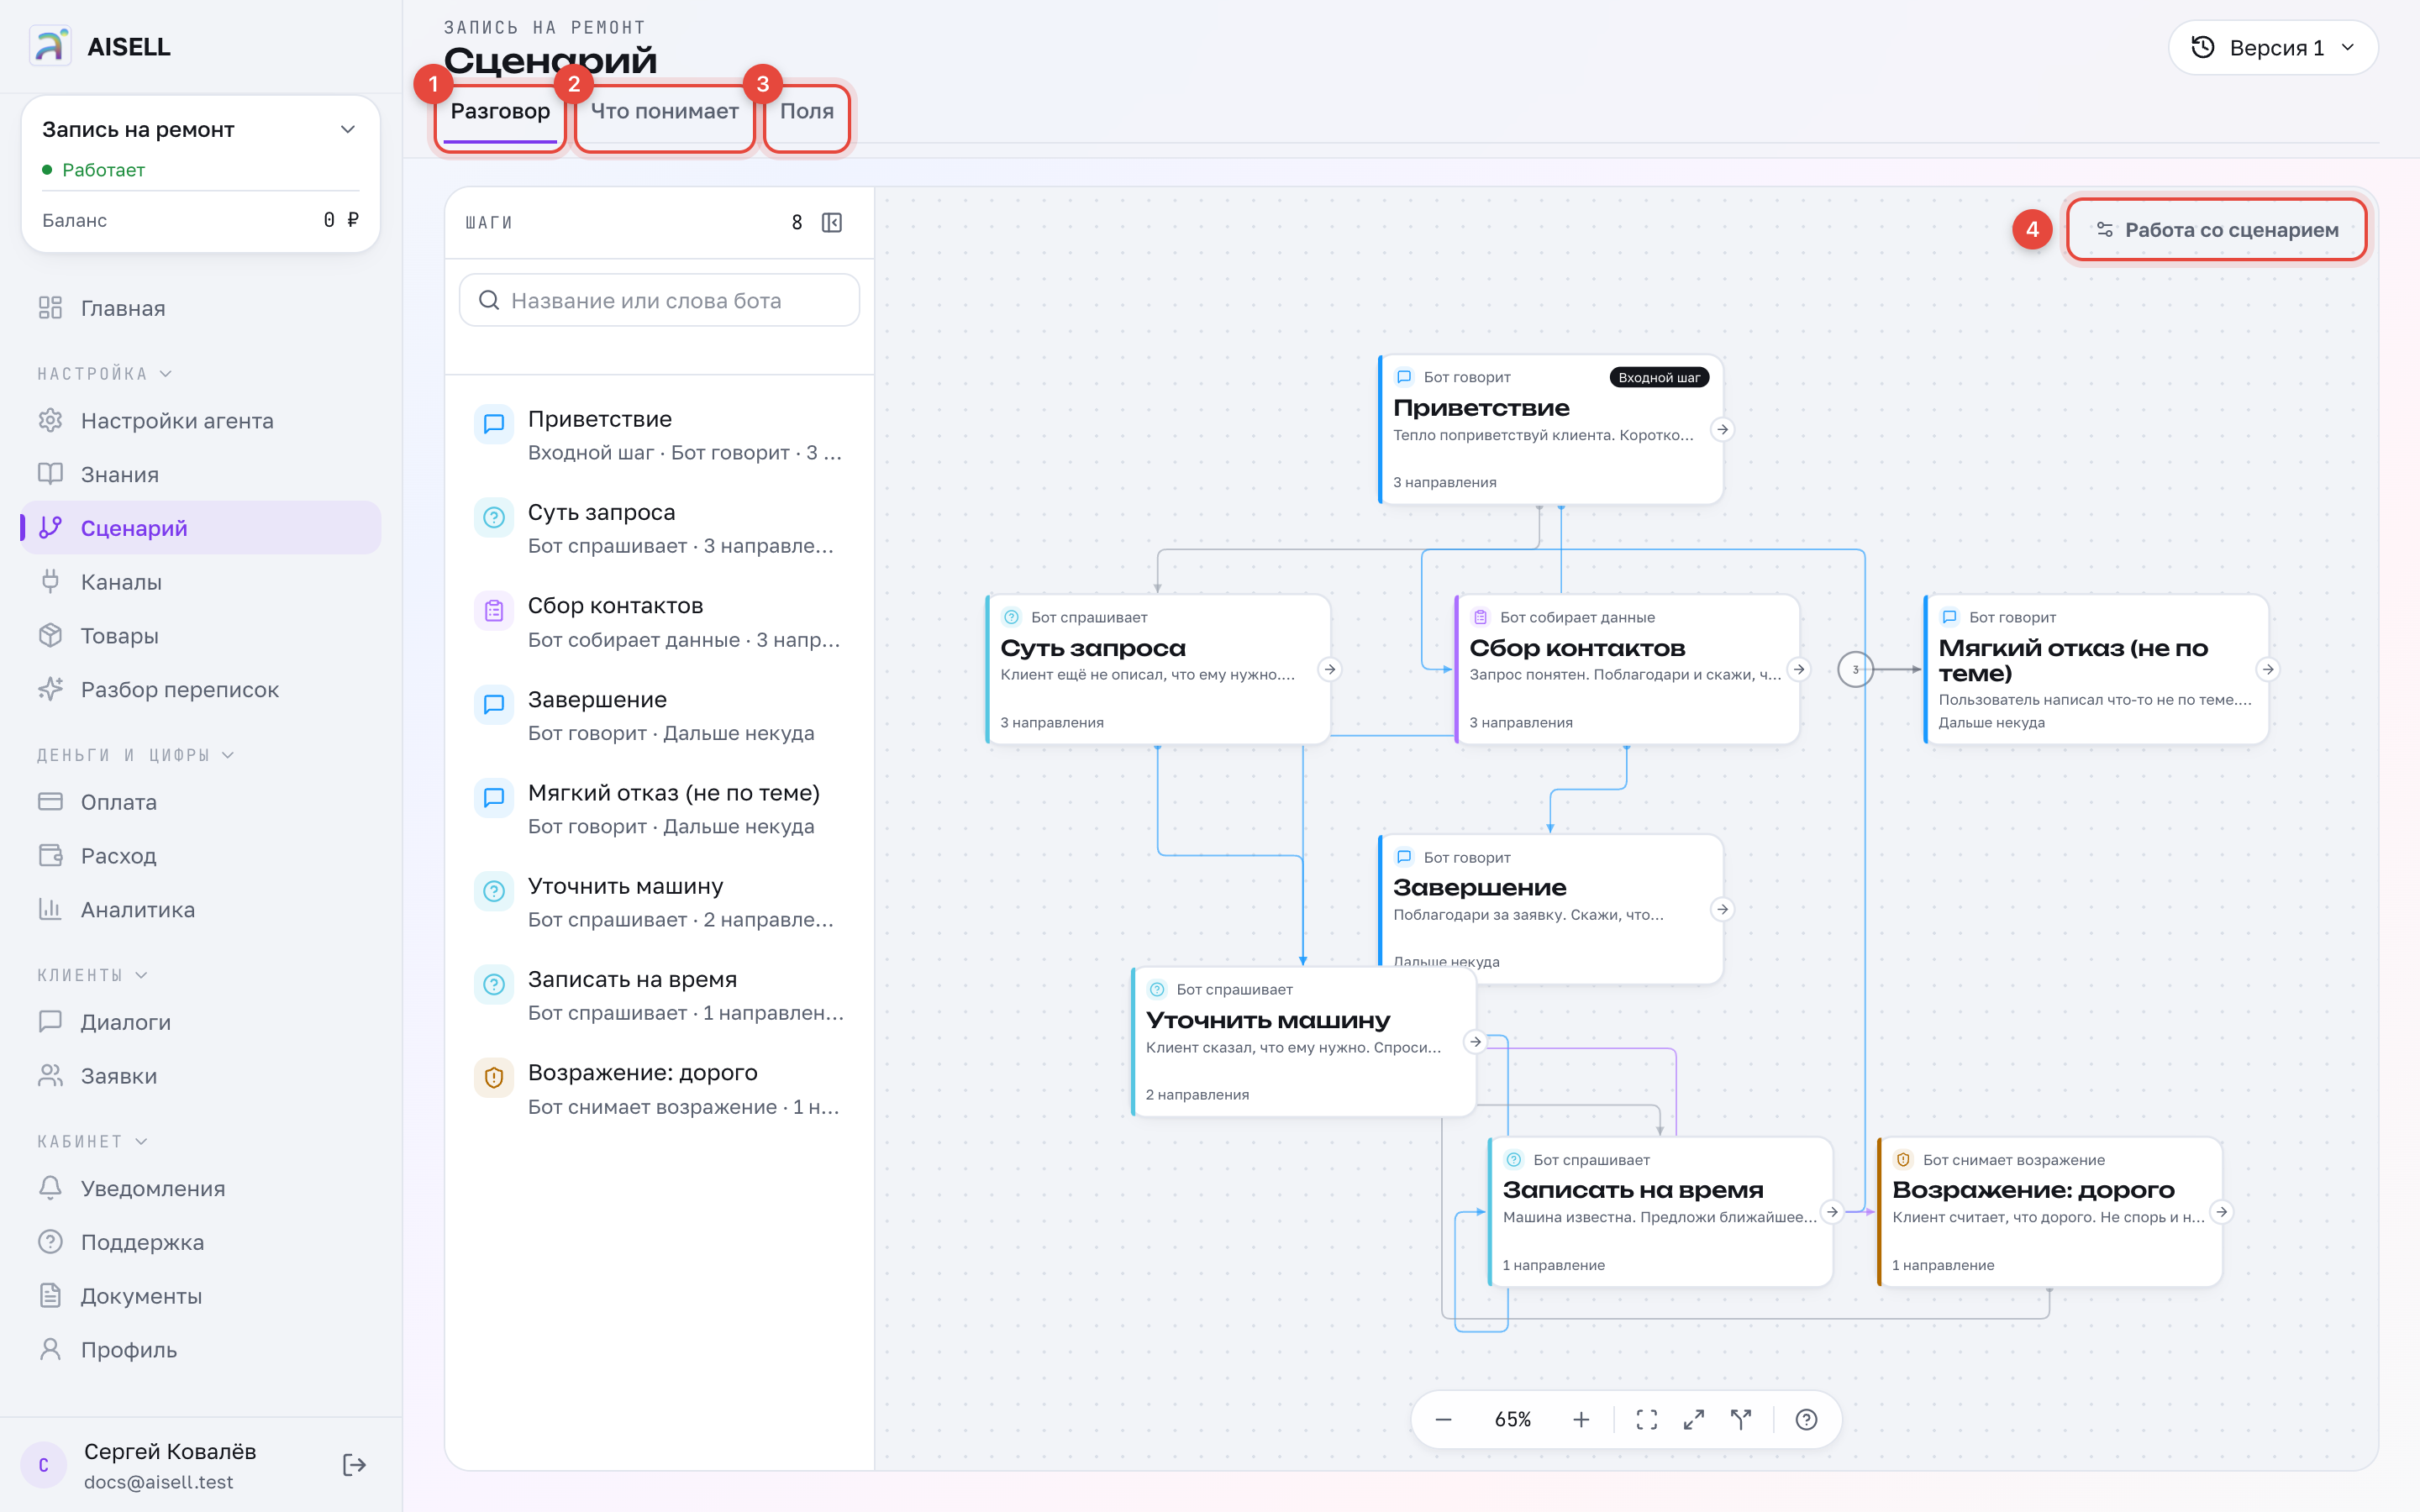
Task: Click the Заявки people icon
Action: click(x=50, y=1075)
